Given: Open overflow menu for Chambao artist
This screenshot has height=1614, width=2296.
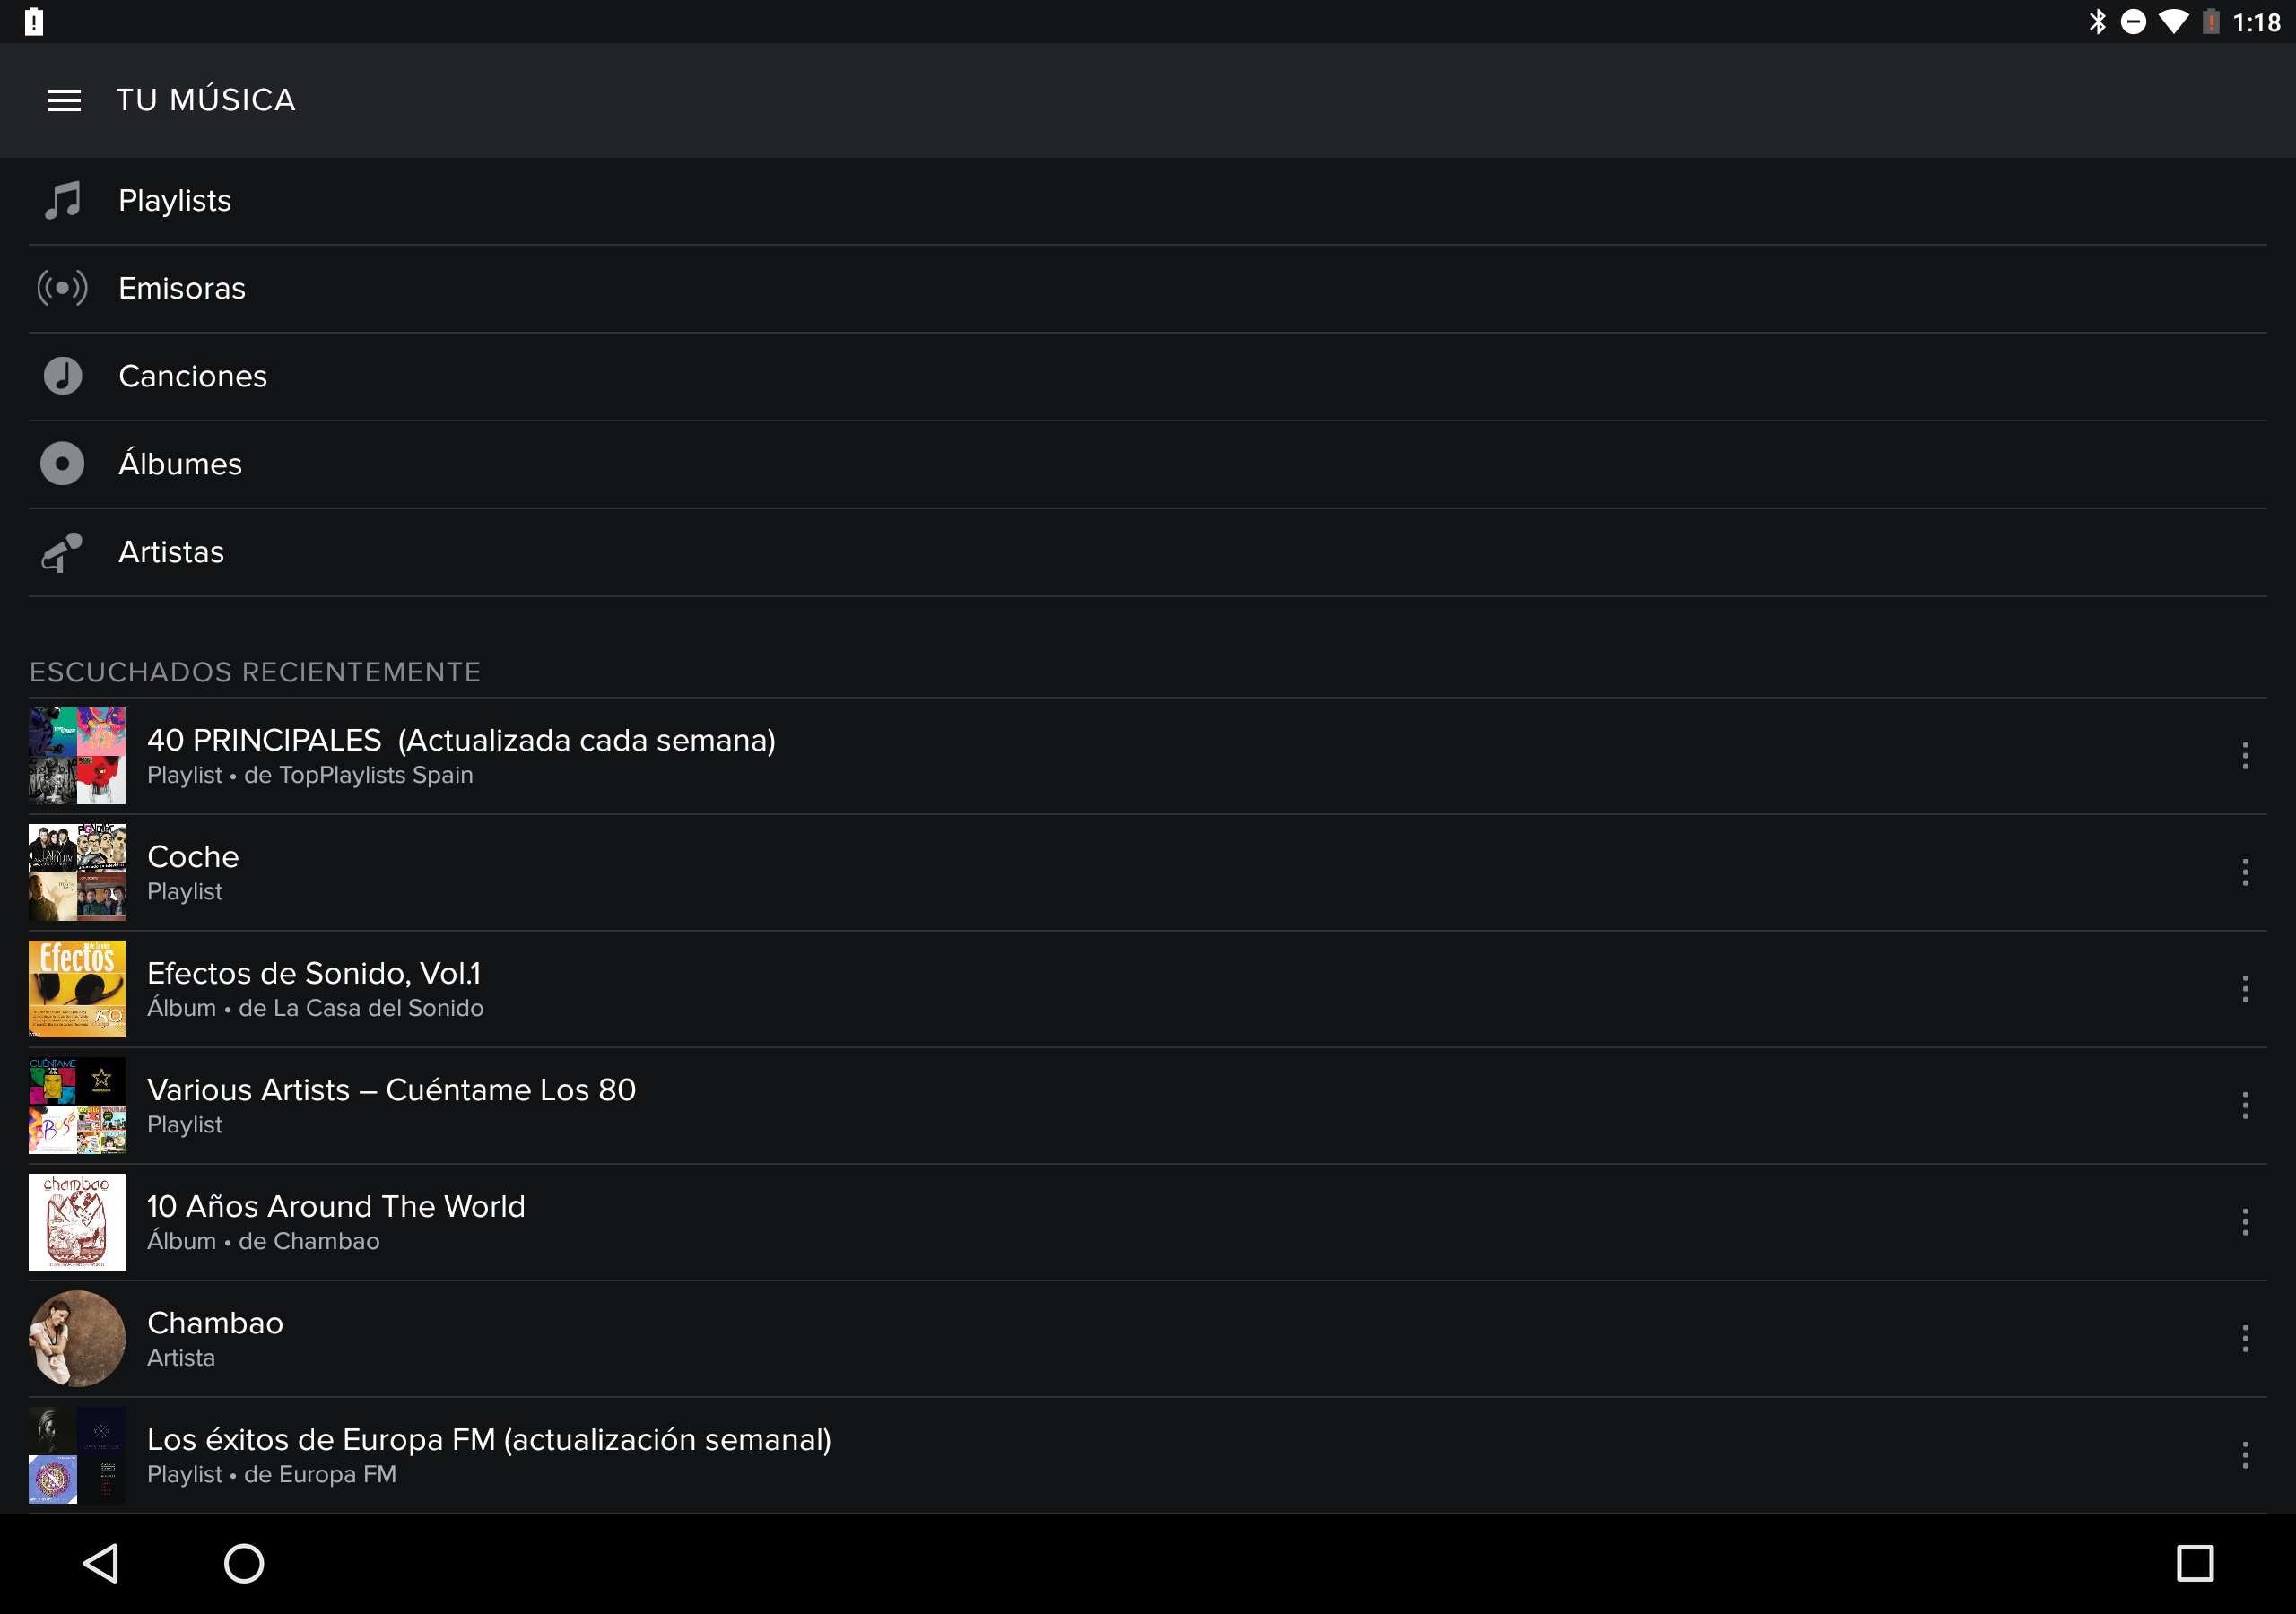Looking at the screenshot, I should pos(2245,1338).
